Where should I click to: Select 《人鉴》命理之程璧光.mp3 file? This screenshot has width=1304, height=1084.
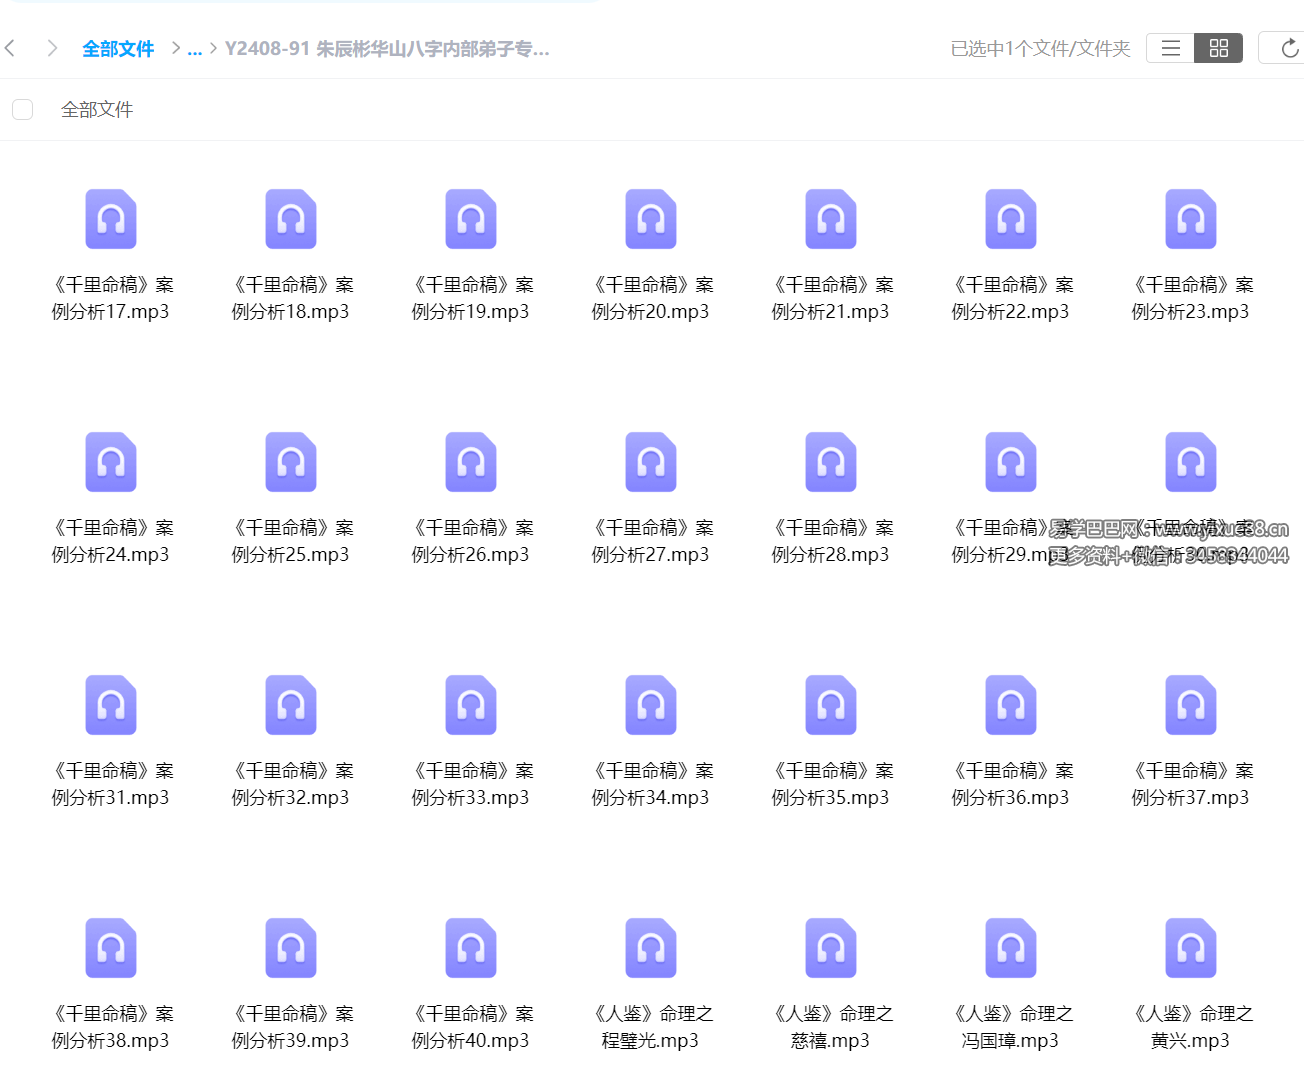tap(651, 948)
